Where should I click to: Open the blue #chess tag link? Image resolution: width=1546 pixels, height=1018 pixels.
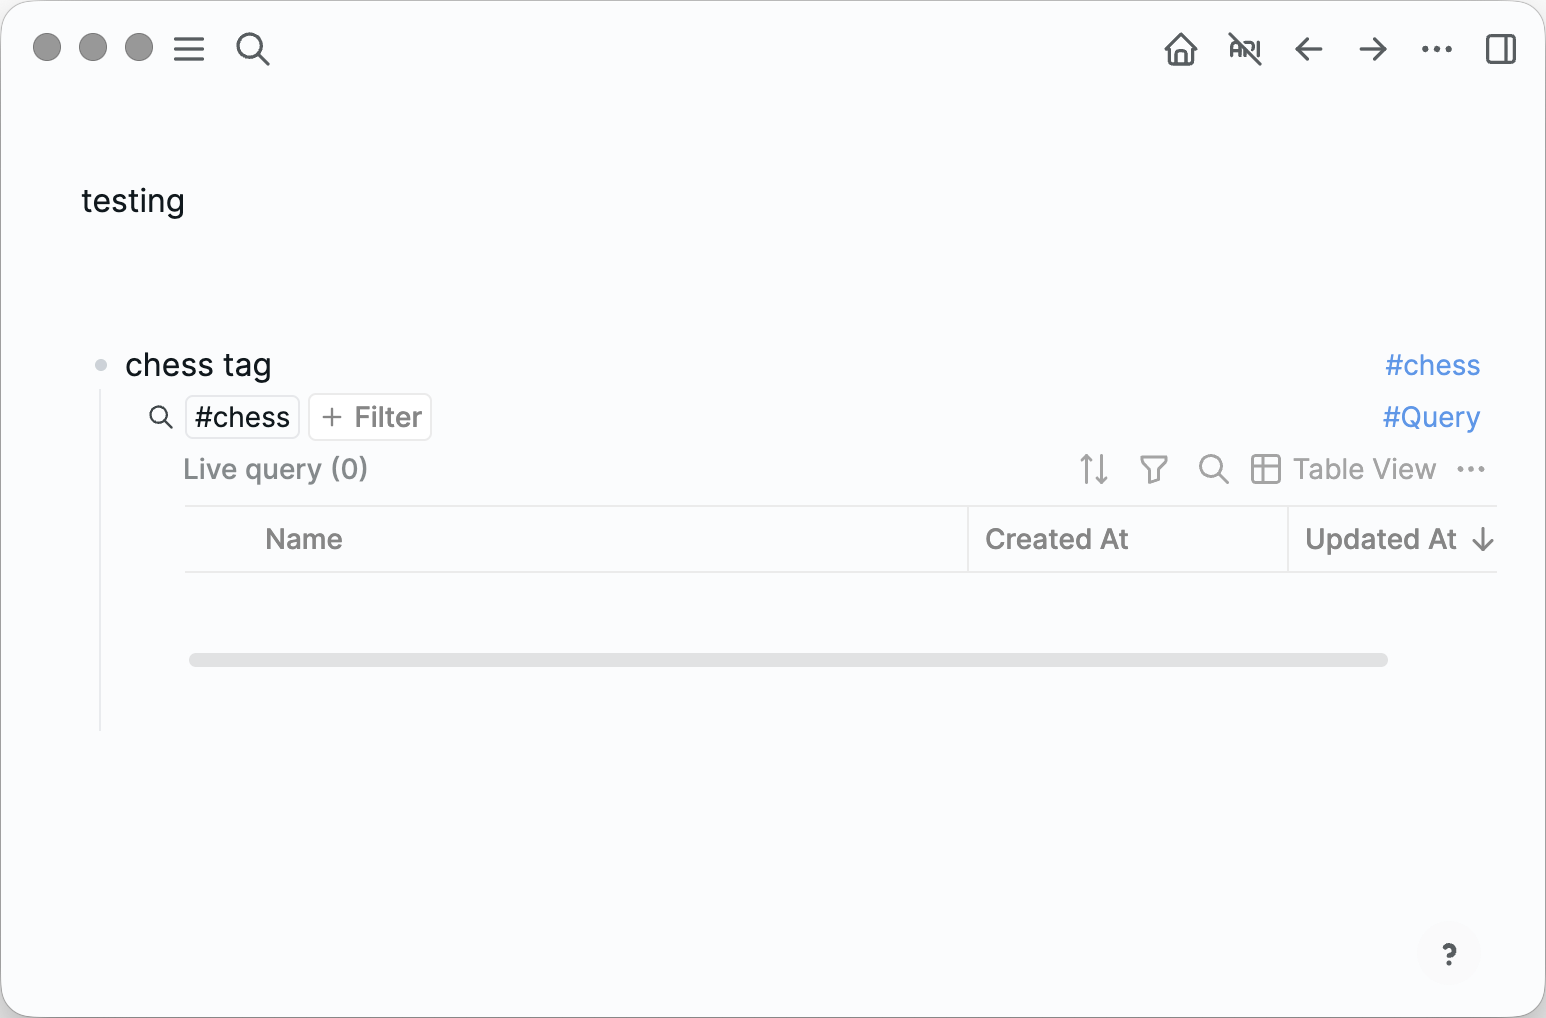click(1432, 365)
